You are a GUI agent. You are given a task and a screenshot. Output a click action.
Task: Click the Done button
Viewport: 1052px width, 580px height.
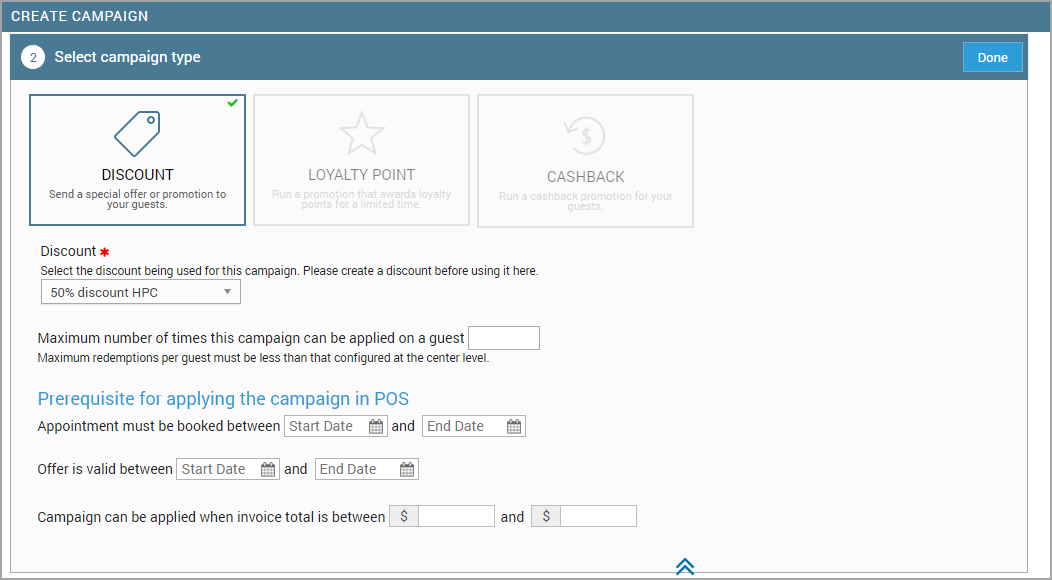click(992, 57)
